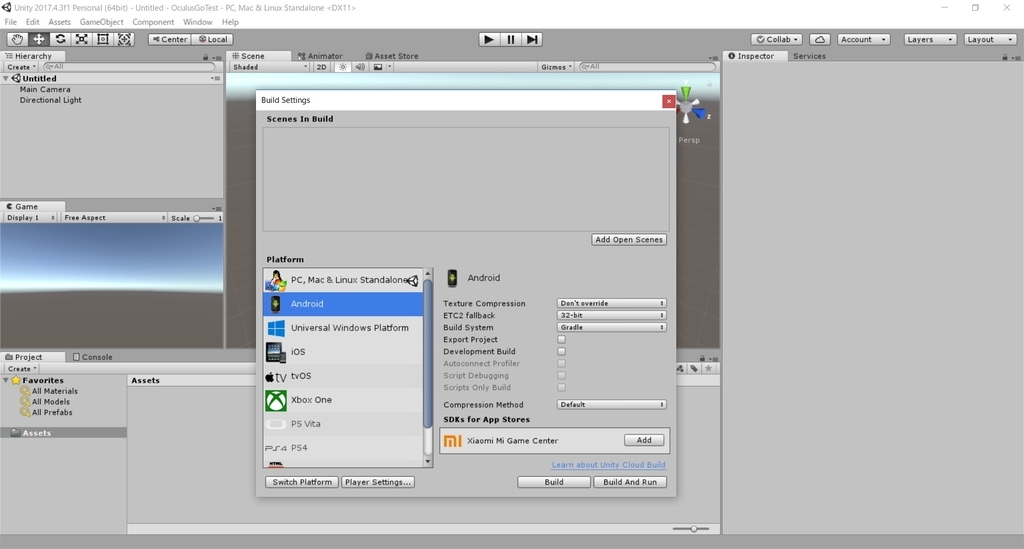Viewport: 1024px width, 549px height.
Task: Click the PS4 platform icon
Action: (276, 448)
